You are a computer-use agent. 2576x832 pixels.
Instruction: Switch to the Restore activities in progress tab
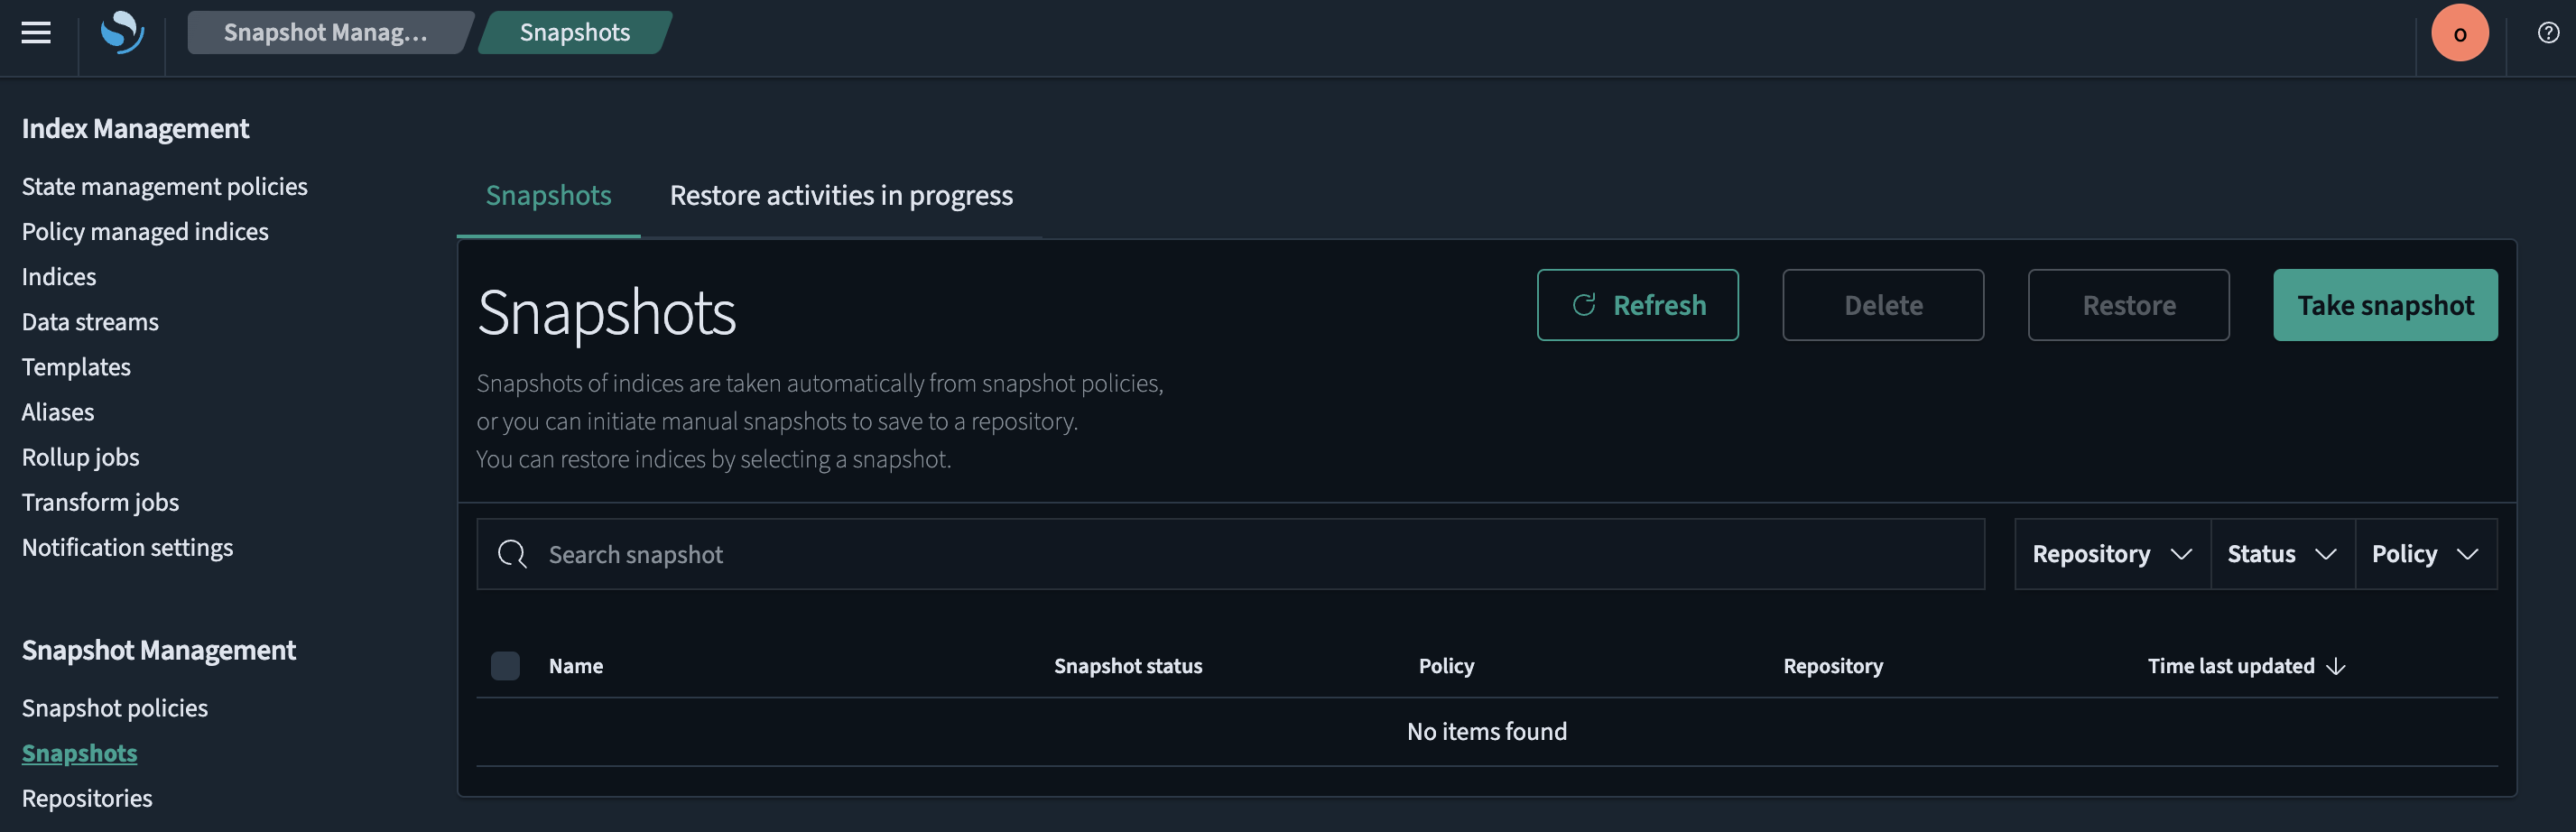click(841, 195)
